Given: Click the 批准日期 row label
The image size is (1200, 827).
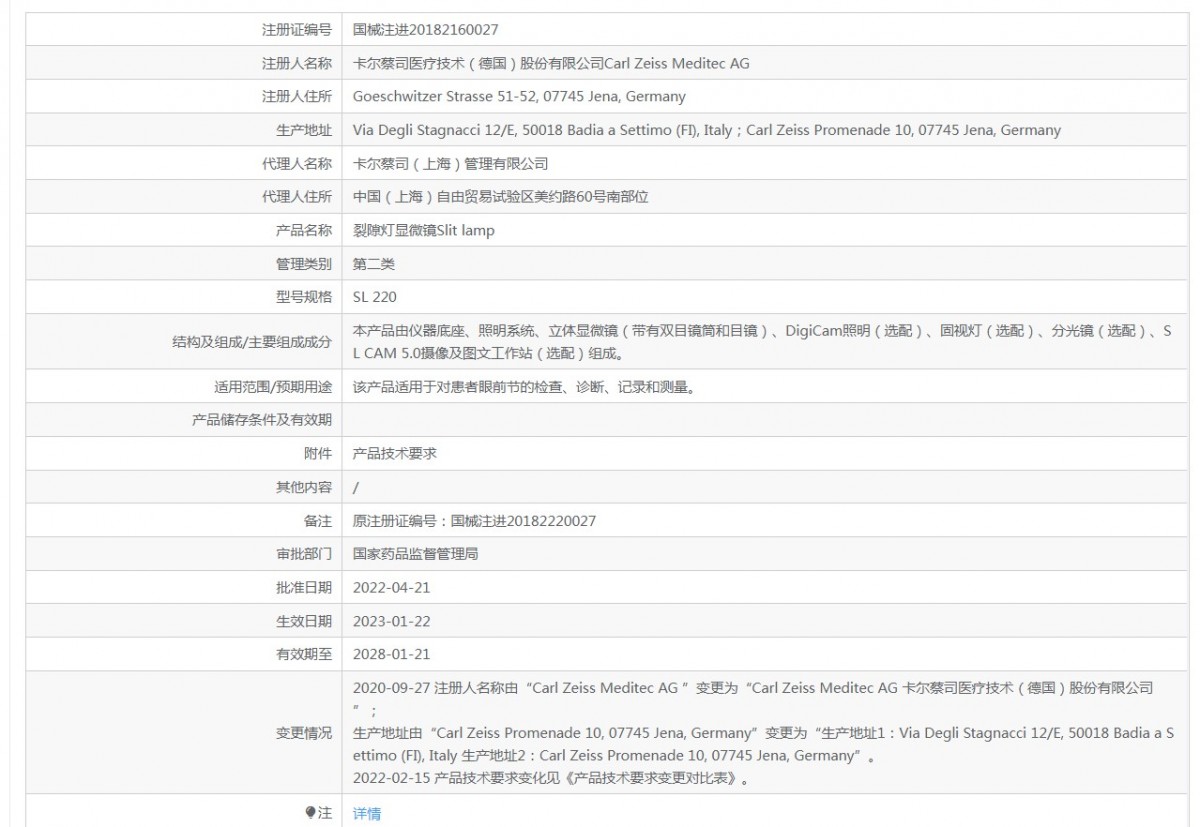Looking at the screenshot, I should point(304,588).
